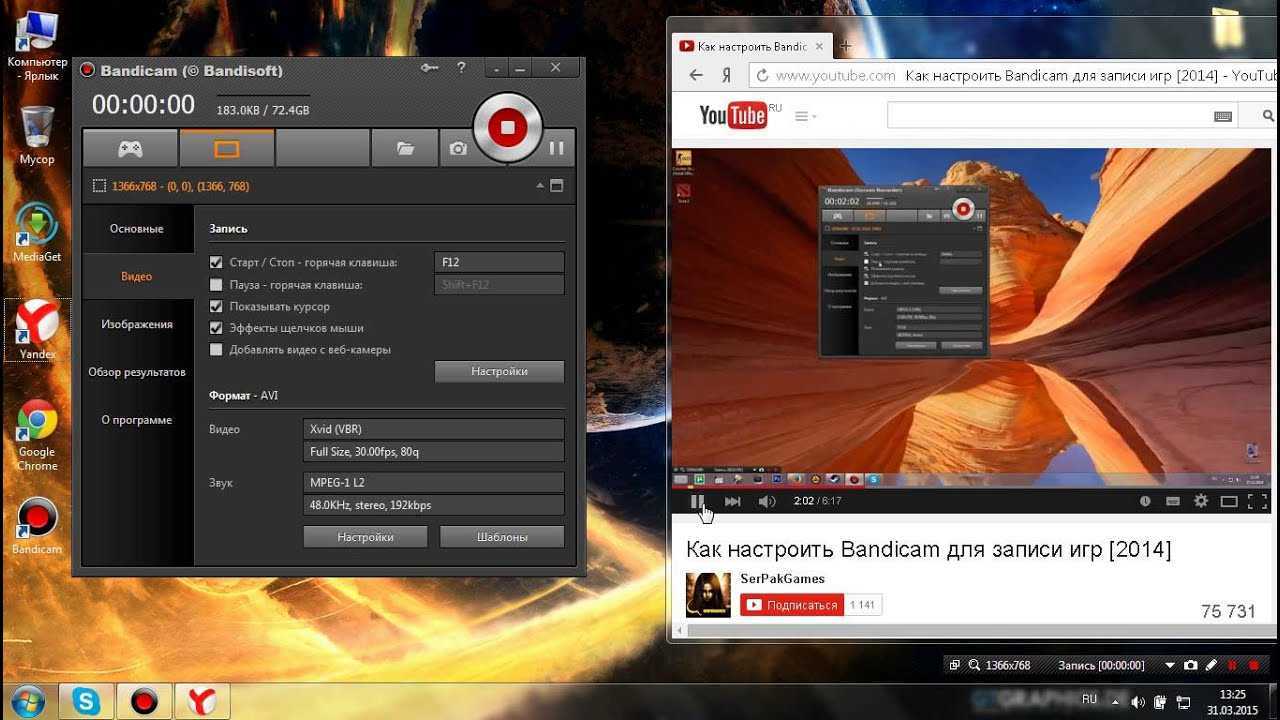The image size is (1280, 720).
Task: Switch to Bandicam in the taskbar
Action: point(144,701)
